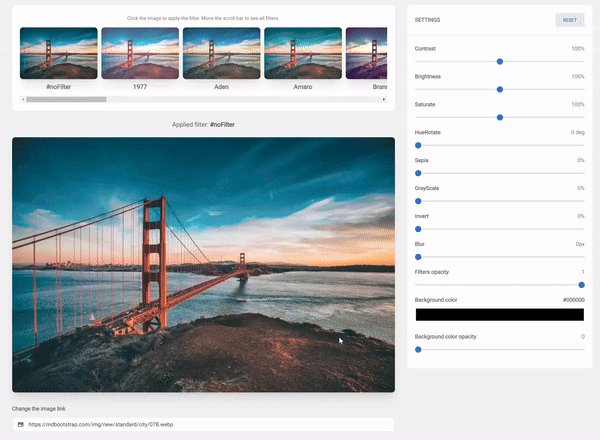Click the GrayScale slider handle
This screenshot has width=600, height=440.
(x=418, y=201)
